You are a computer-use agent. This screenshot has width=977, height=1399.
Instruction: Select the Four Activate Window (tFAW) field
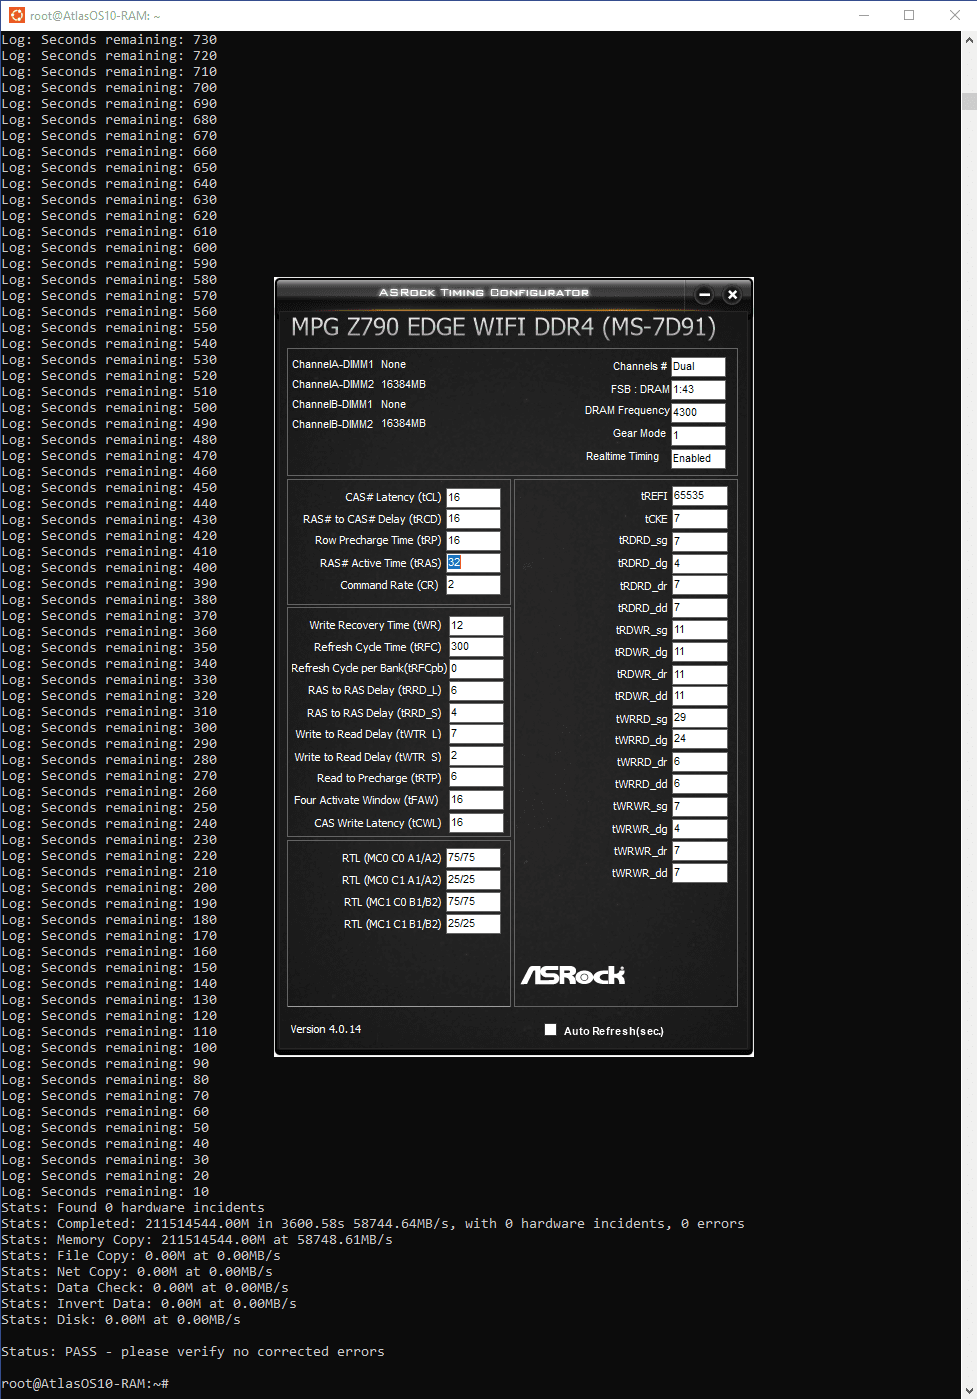(x=476, y=800)
